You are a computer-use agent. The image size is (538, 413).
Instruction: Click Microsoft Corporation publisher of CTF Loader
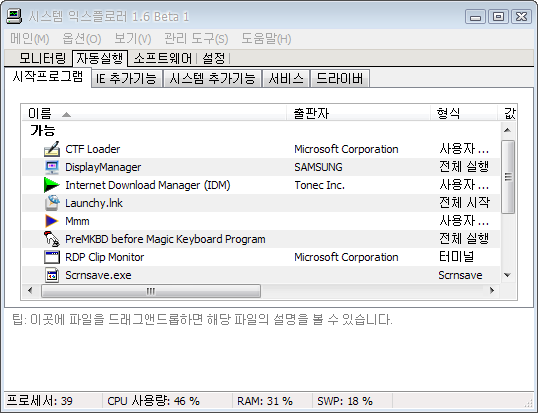tap(346, 149)
